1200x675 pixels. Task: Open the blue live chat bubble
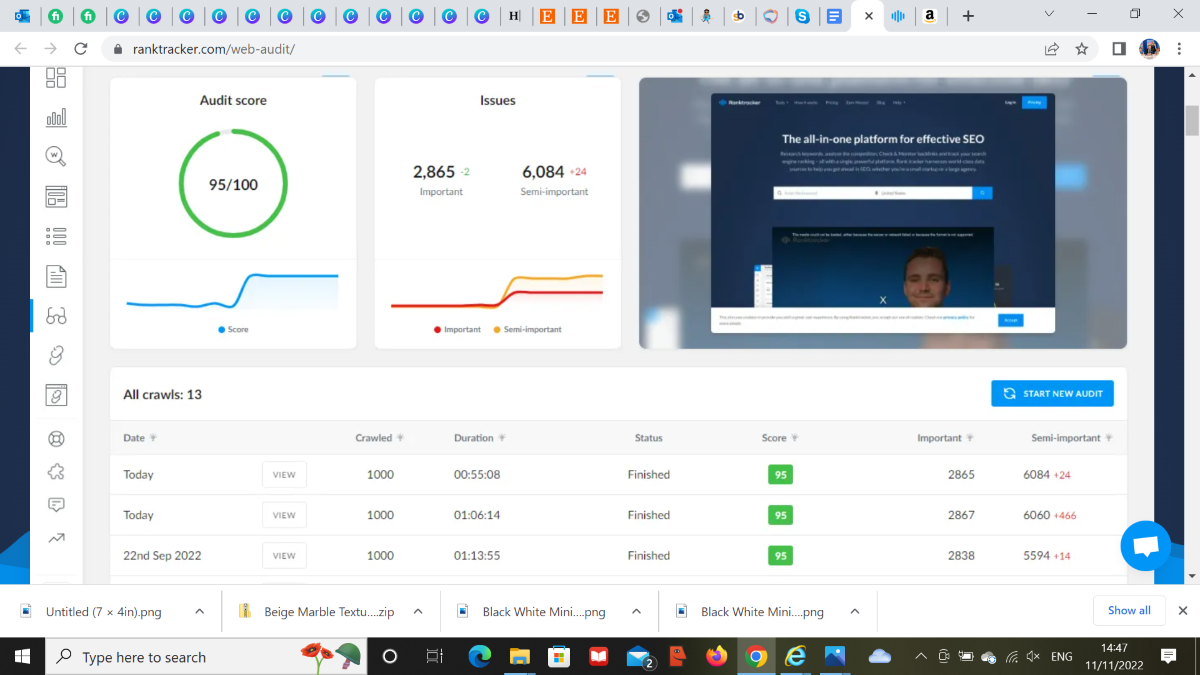(1146, 546)
